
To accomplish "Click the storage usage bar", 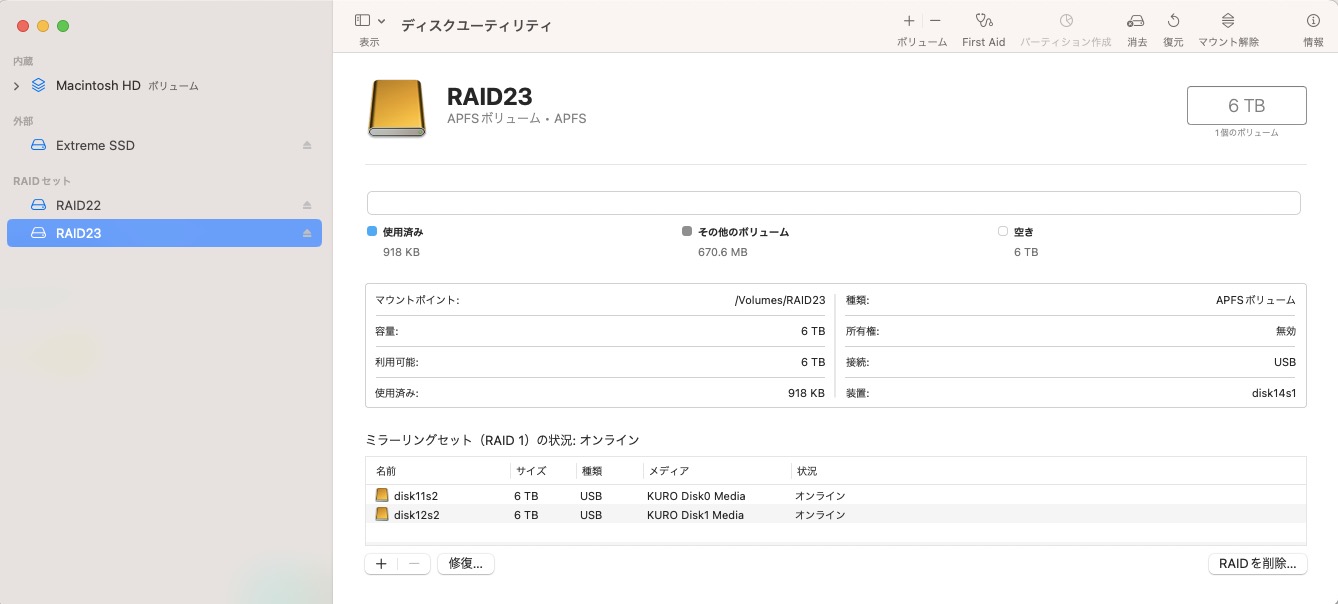I will pos(834,202).
